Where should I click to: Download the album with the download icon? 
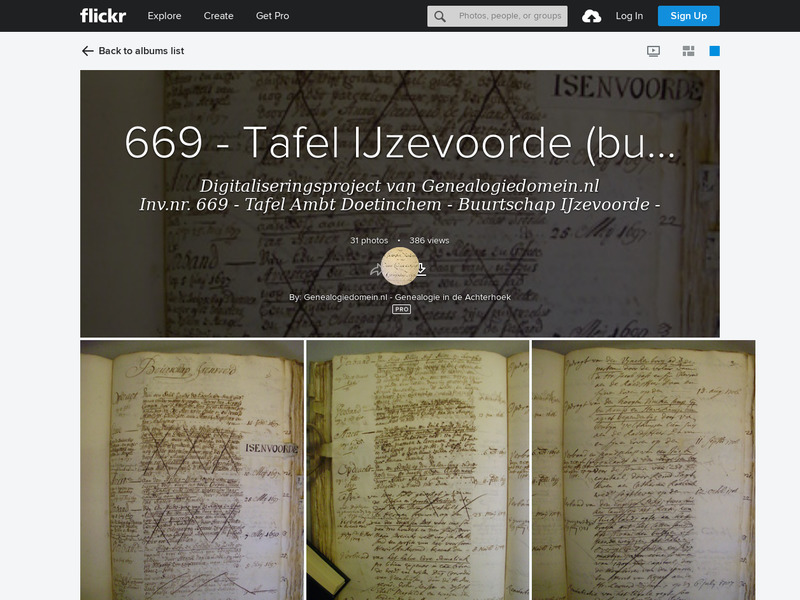tap(421, 270)
